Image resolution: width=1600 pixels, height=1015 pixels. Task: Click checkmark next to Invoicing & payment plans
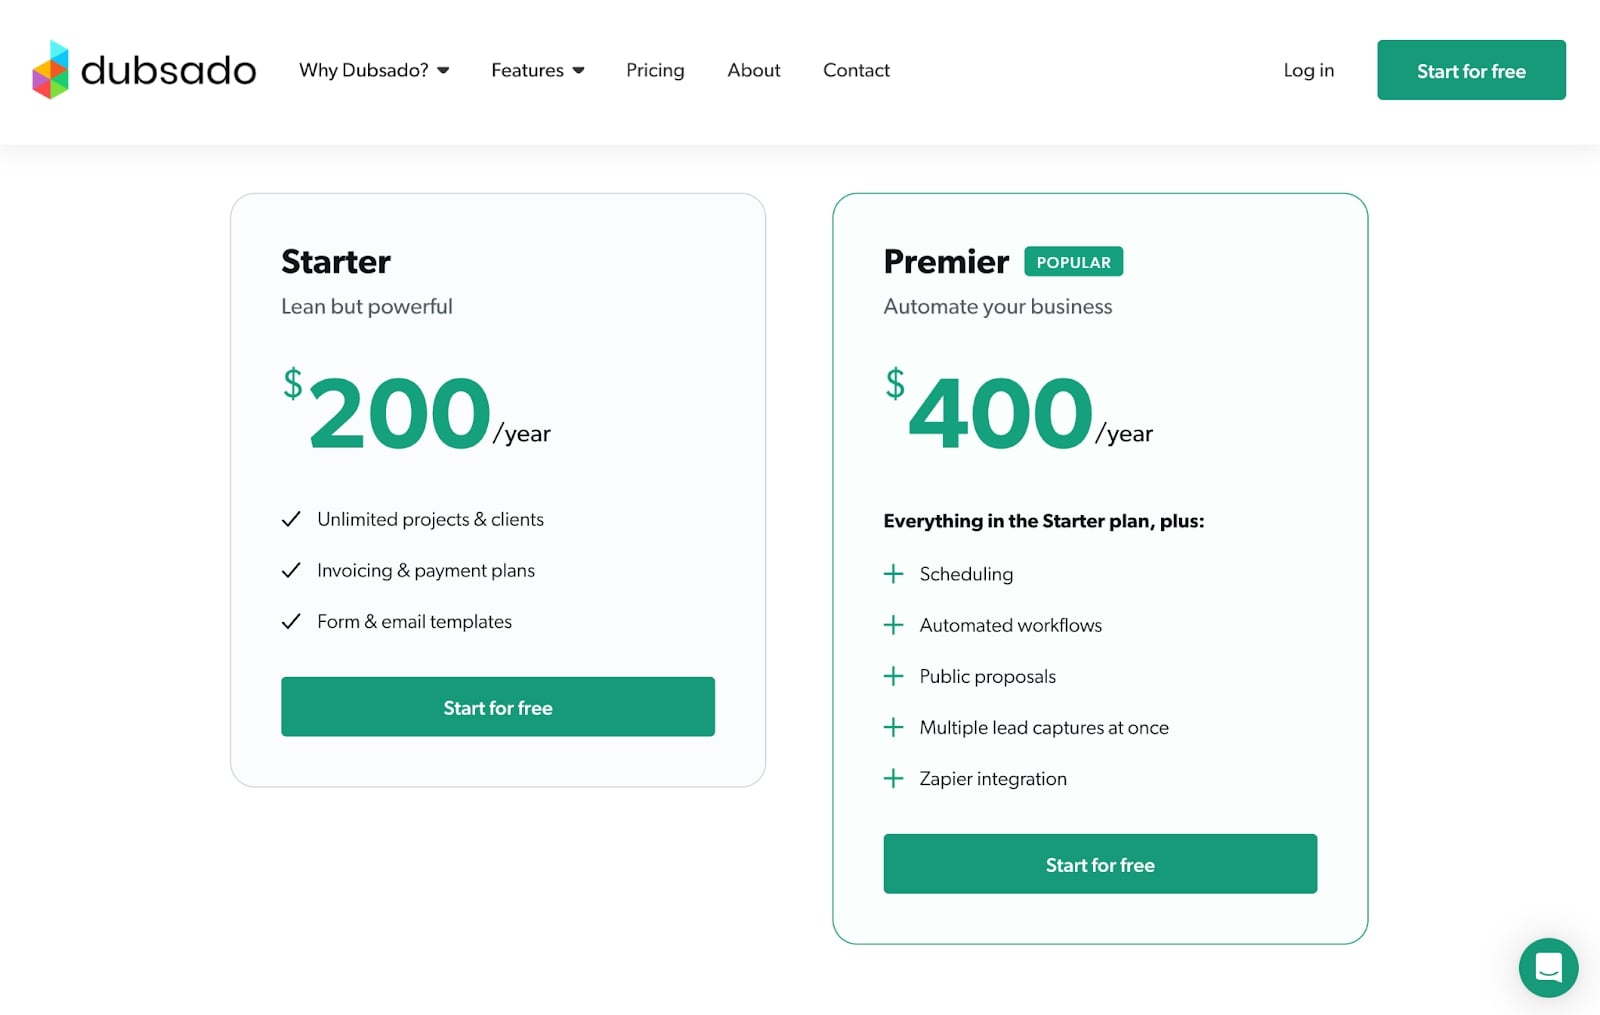coord(291,570)
